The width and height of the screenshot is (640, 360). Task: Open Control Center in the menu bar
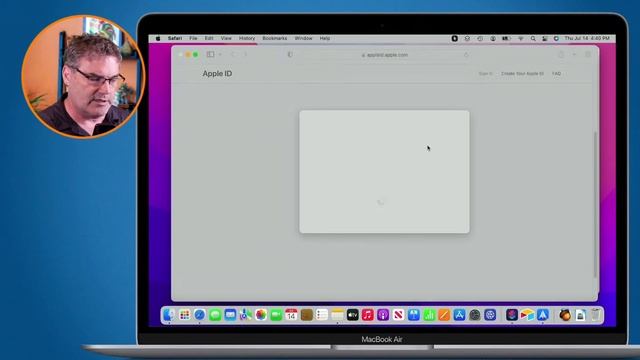click(x=544, y=38)
